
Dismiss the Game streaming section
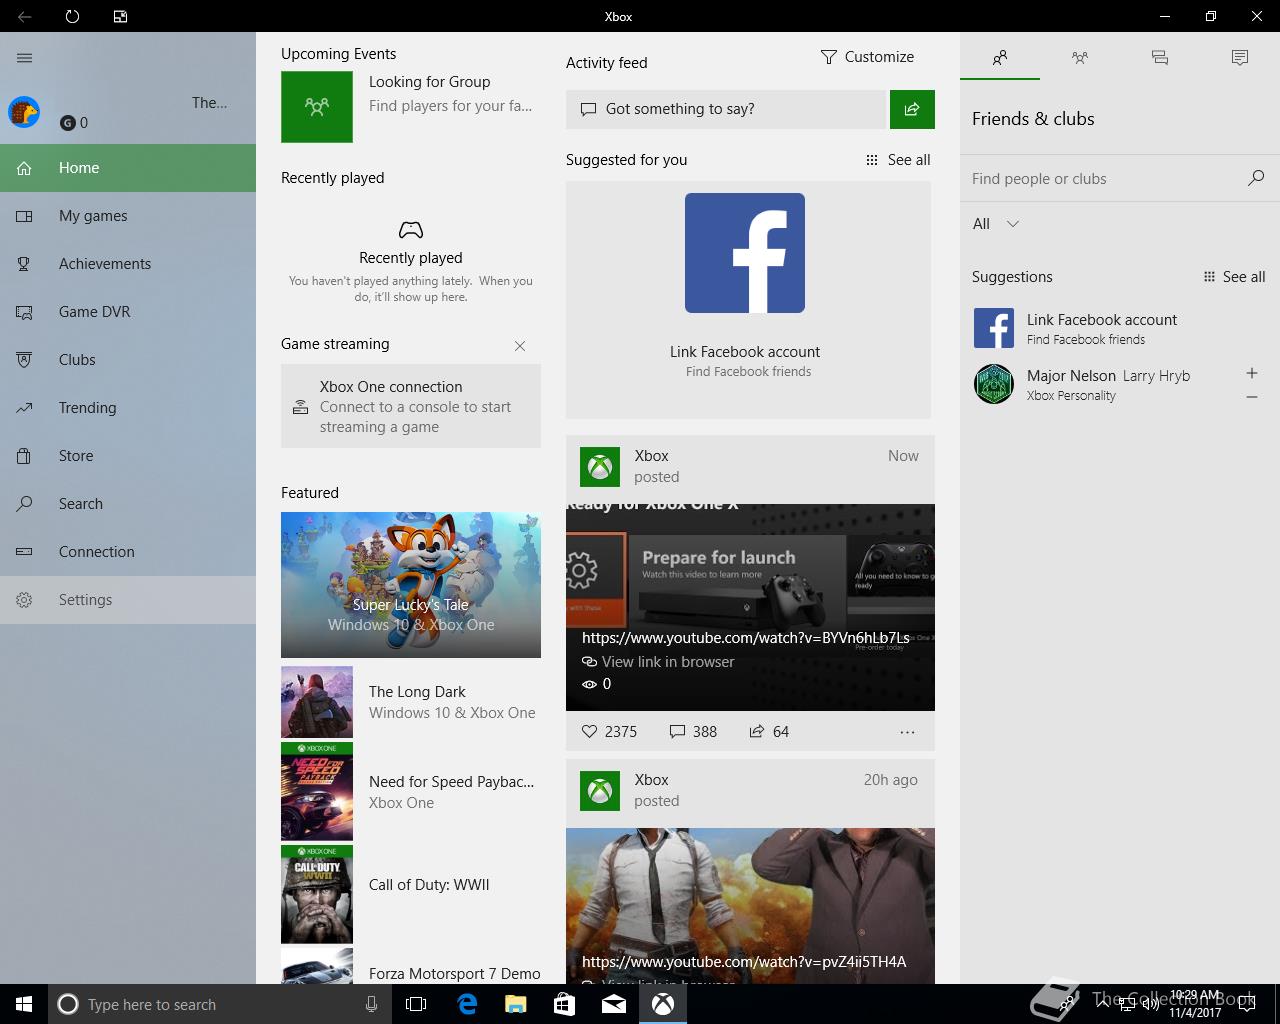pyautogui.click(x=520, y=346)
